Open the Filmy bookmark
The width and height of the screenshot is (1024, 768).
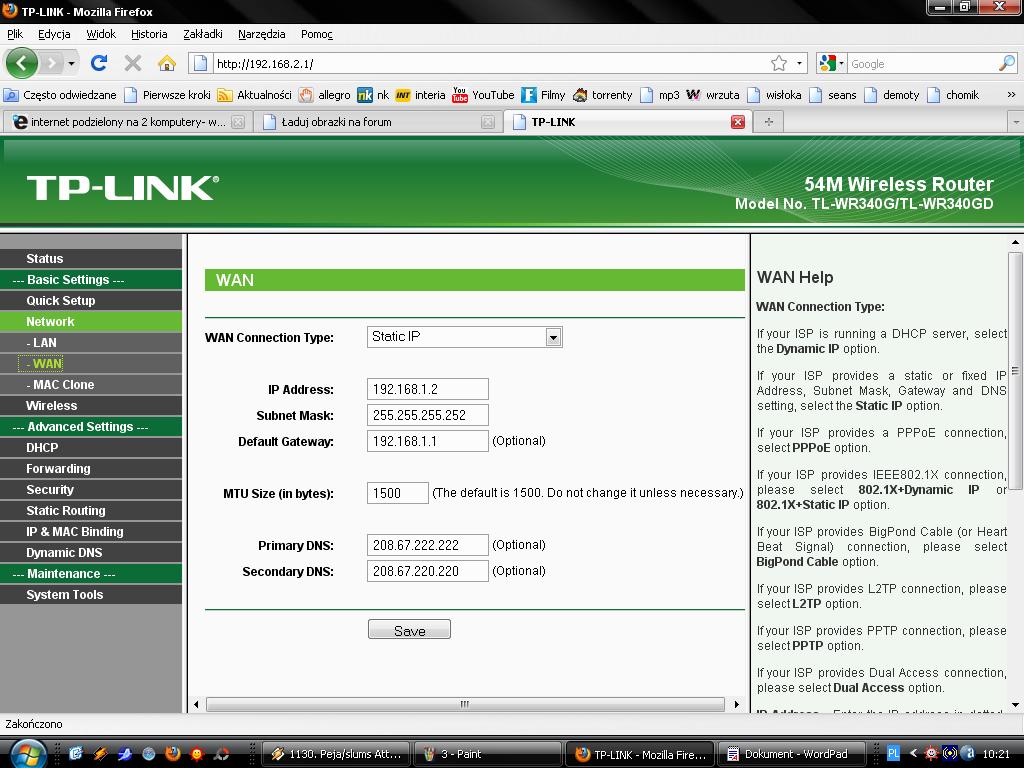click(x=543, y=95)
